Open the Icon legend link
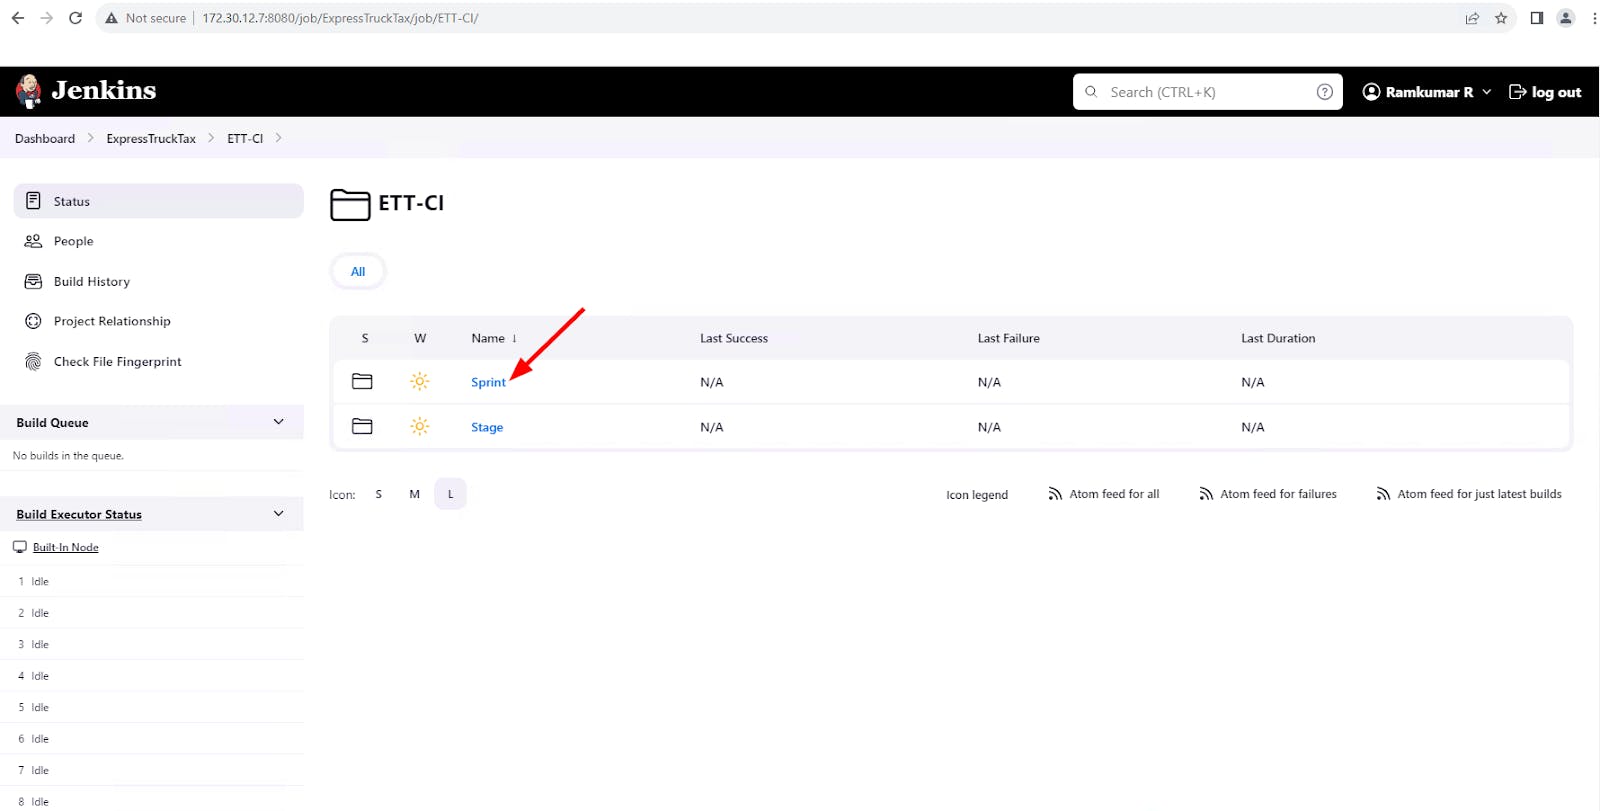This screenshot has width=1600, height=811. tap(977, 494)
